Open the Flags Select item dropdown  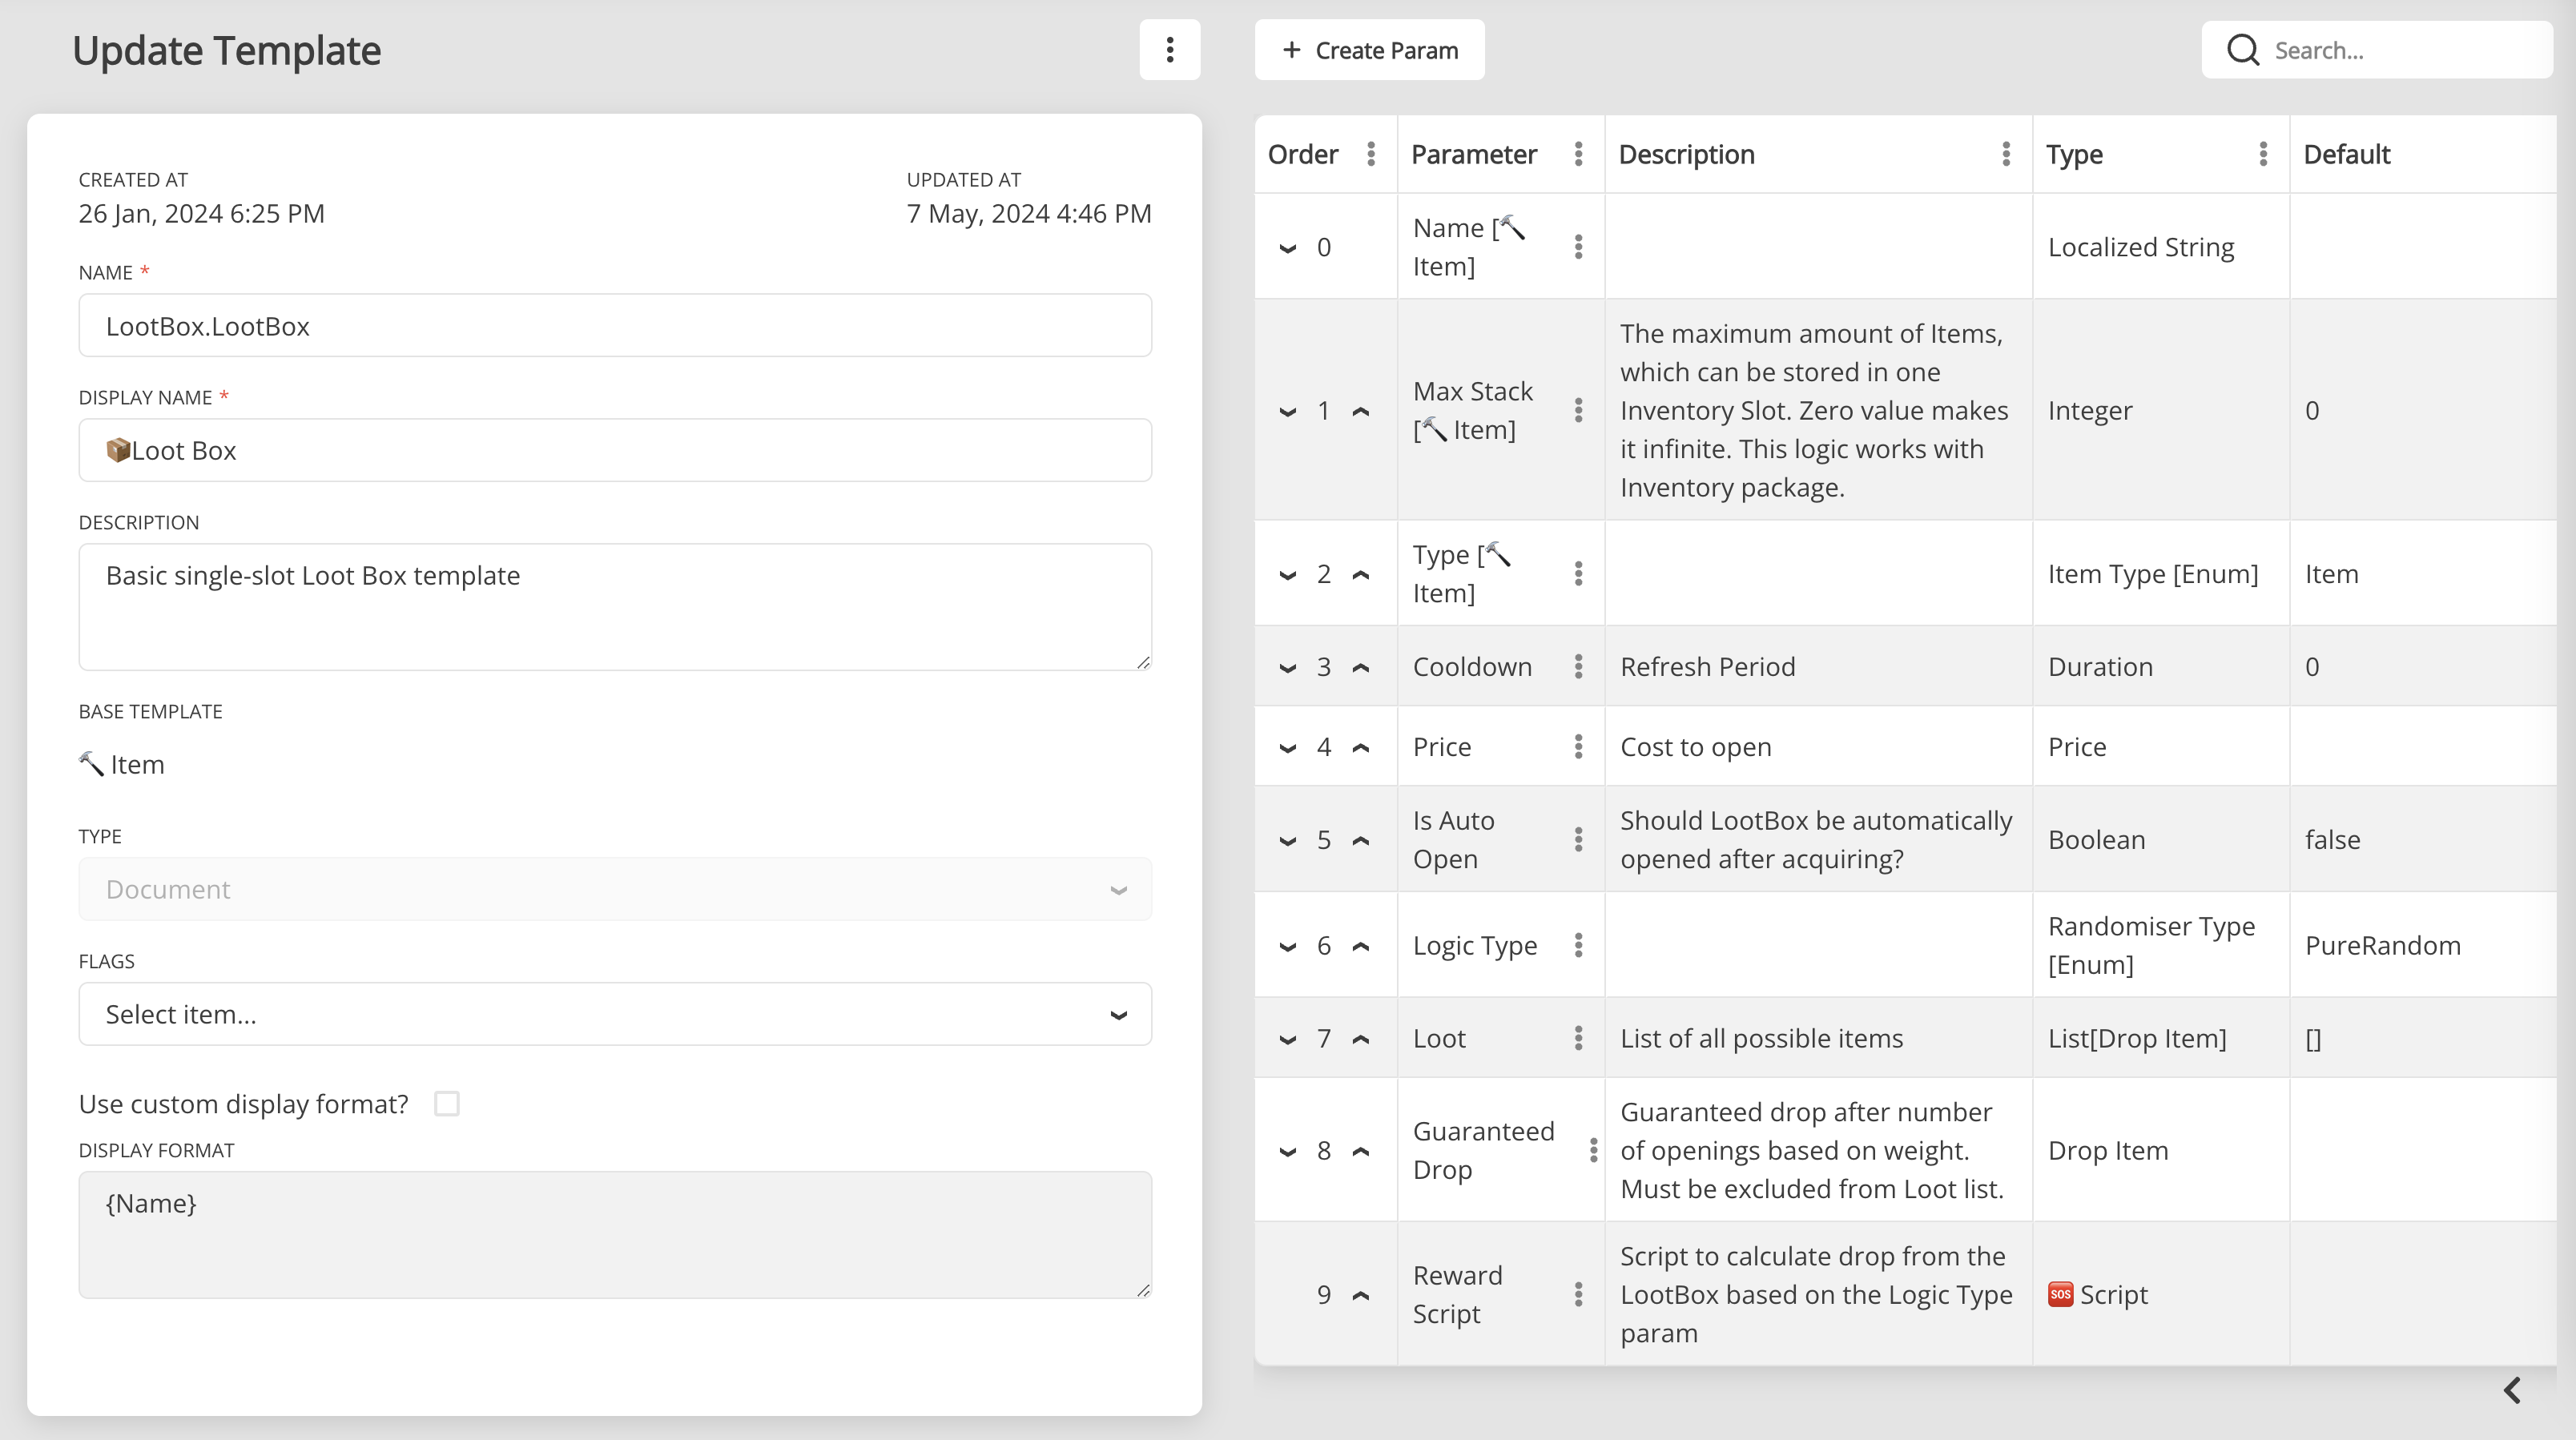point(615,1014)
